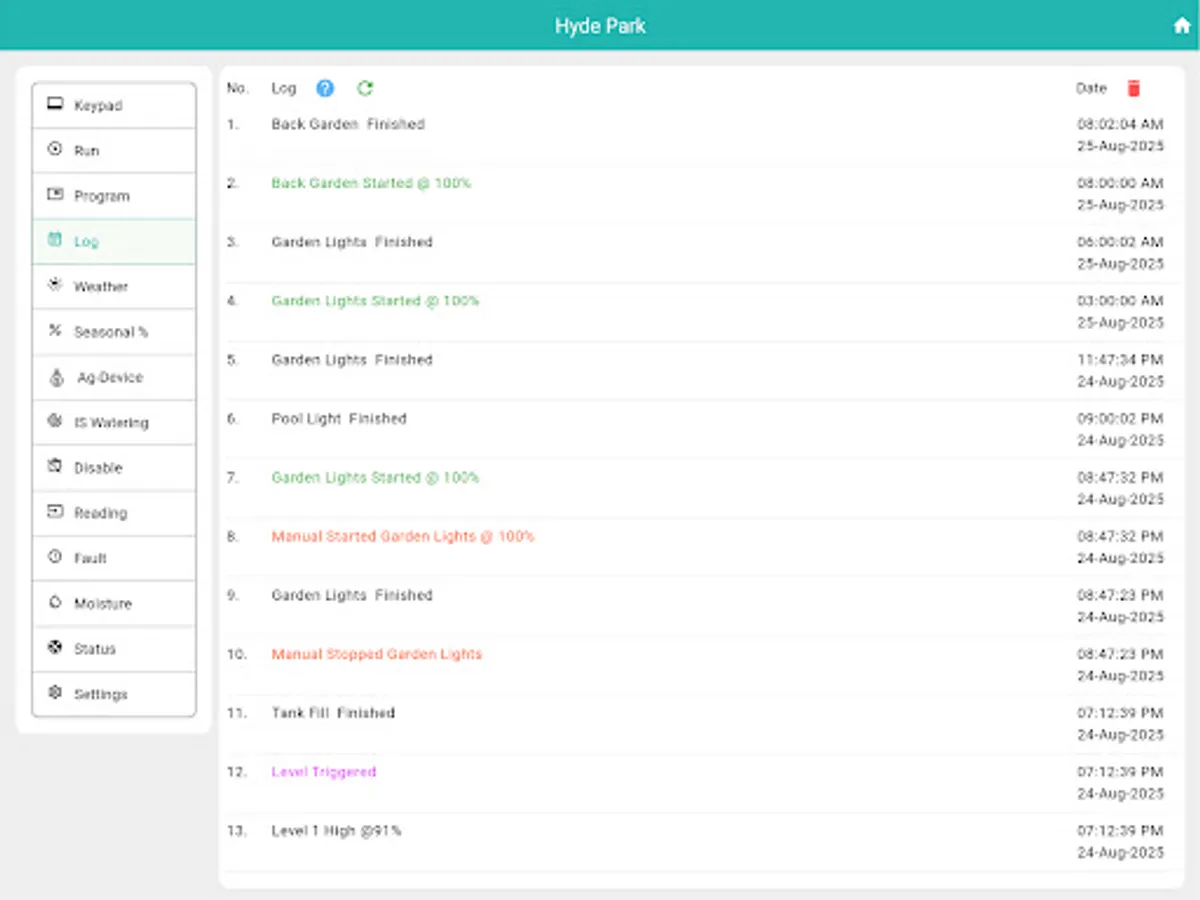Image resolution: width=1200 pixels, height=900 pixels.
Task: Select the Weather icon in the sidebar
Action: click(x=55, y=286)
